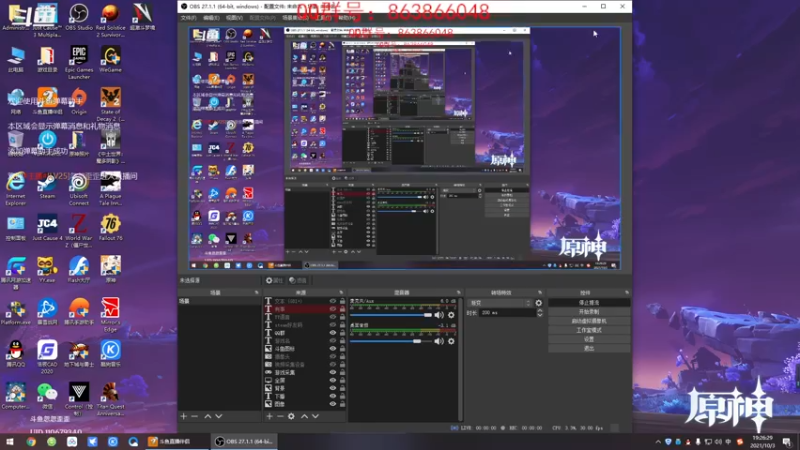
Task: Pop out the 混音器 dock panel
Action: [x=458, y=292]
